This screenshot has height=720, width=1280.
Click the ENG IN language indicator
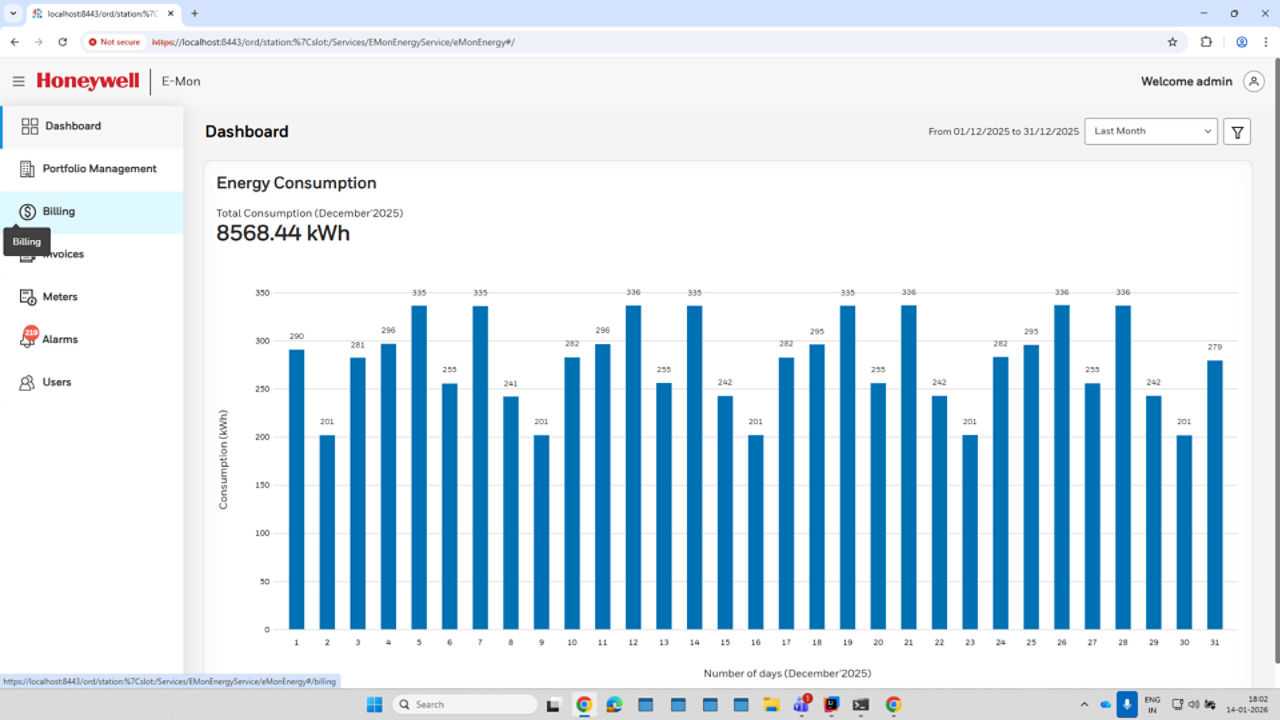[1152, 704]
